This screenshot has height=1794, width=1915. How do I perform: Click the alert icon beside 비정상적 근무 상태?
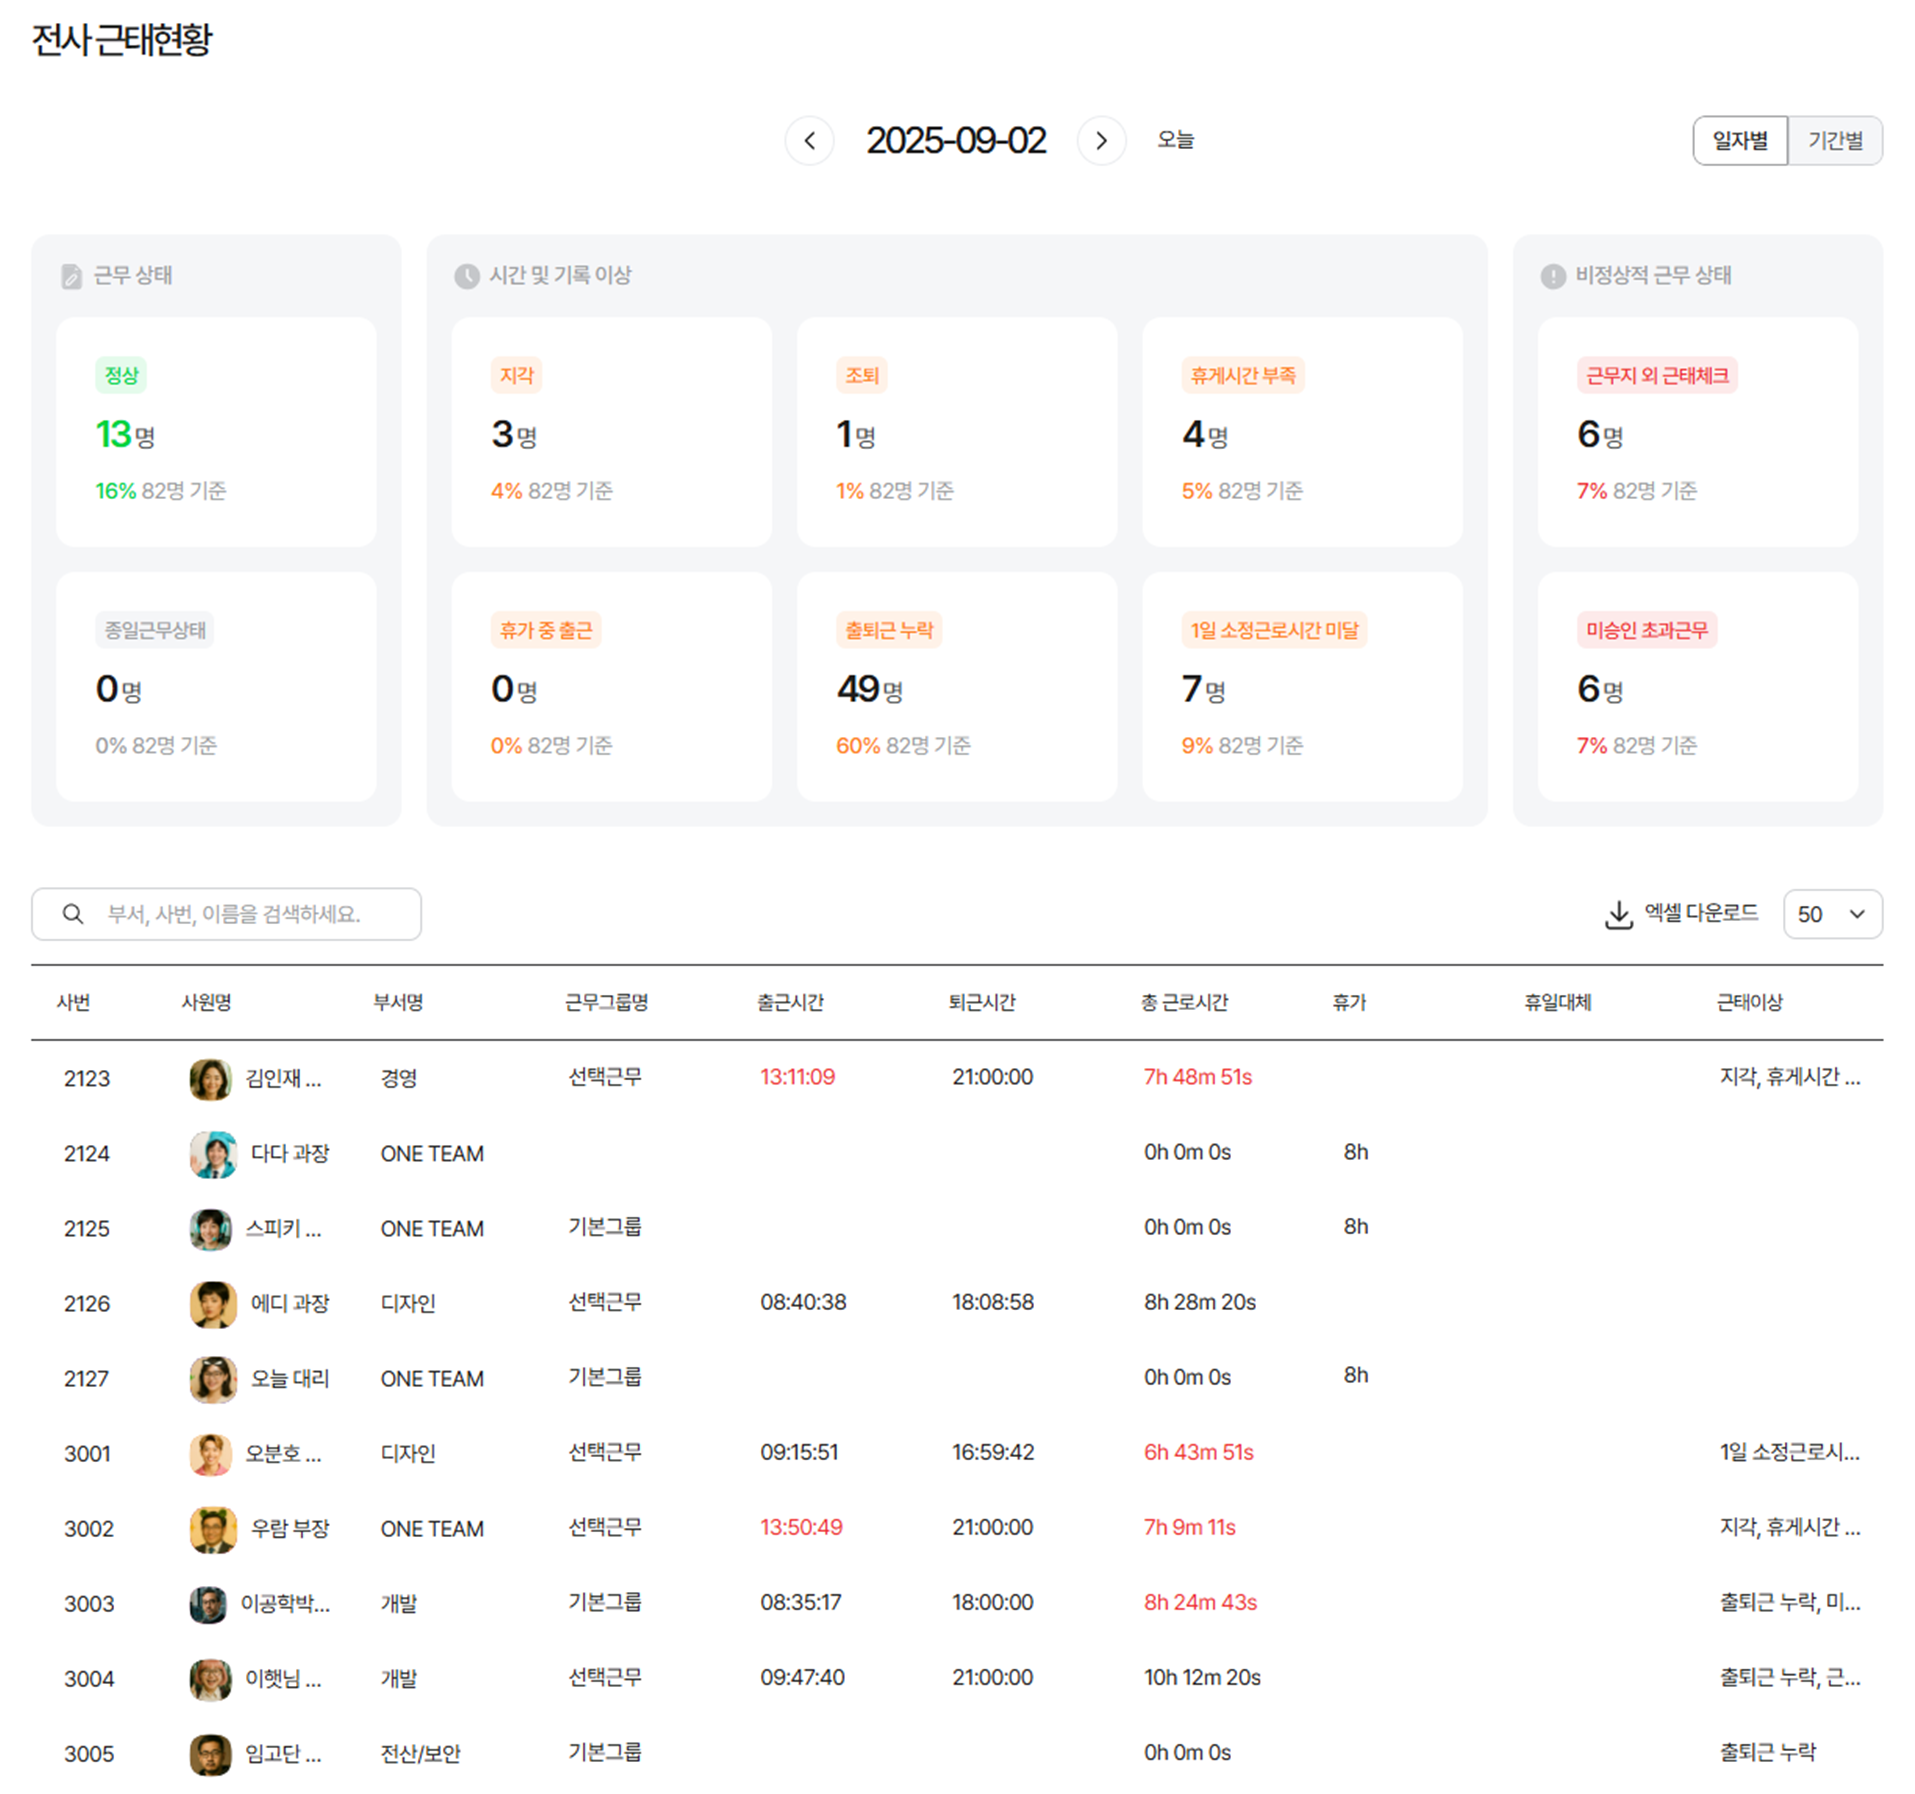(1552, 276)
